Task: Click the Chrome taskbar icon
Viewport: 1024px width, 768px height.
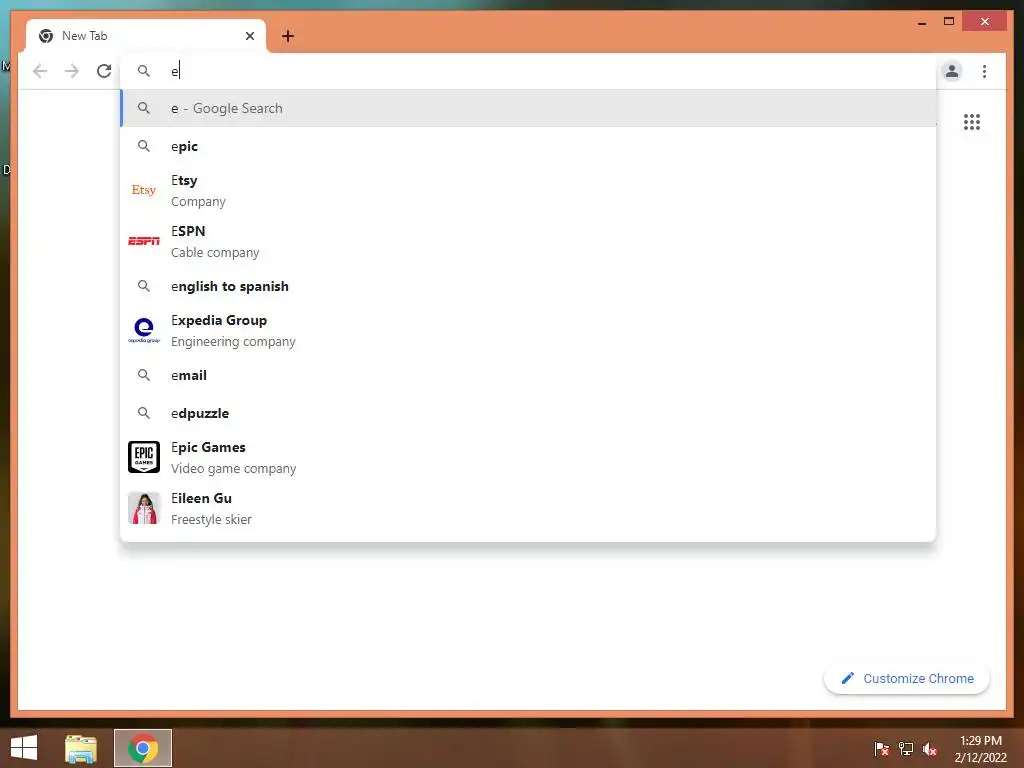Action: [143, 748]
